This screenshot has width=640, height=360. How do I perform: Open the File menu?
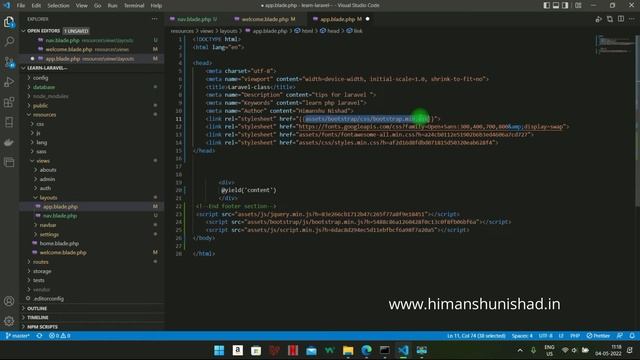click(21, 6)
